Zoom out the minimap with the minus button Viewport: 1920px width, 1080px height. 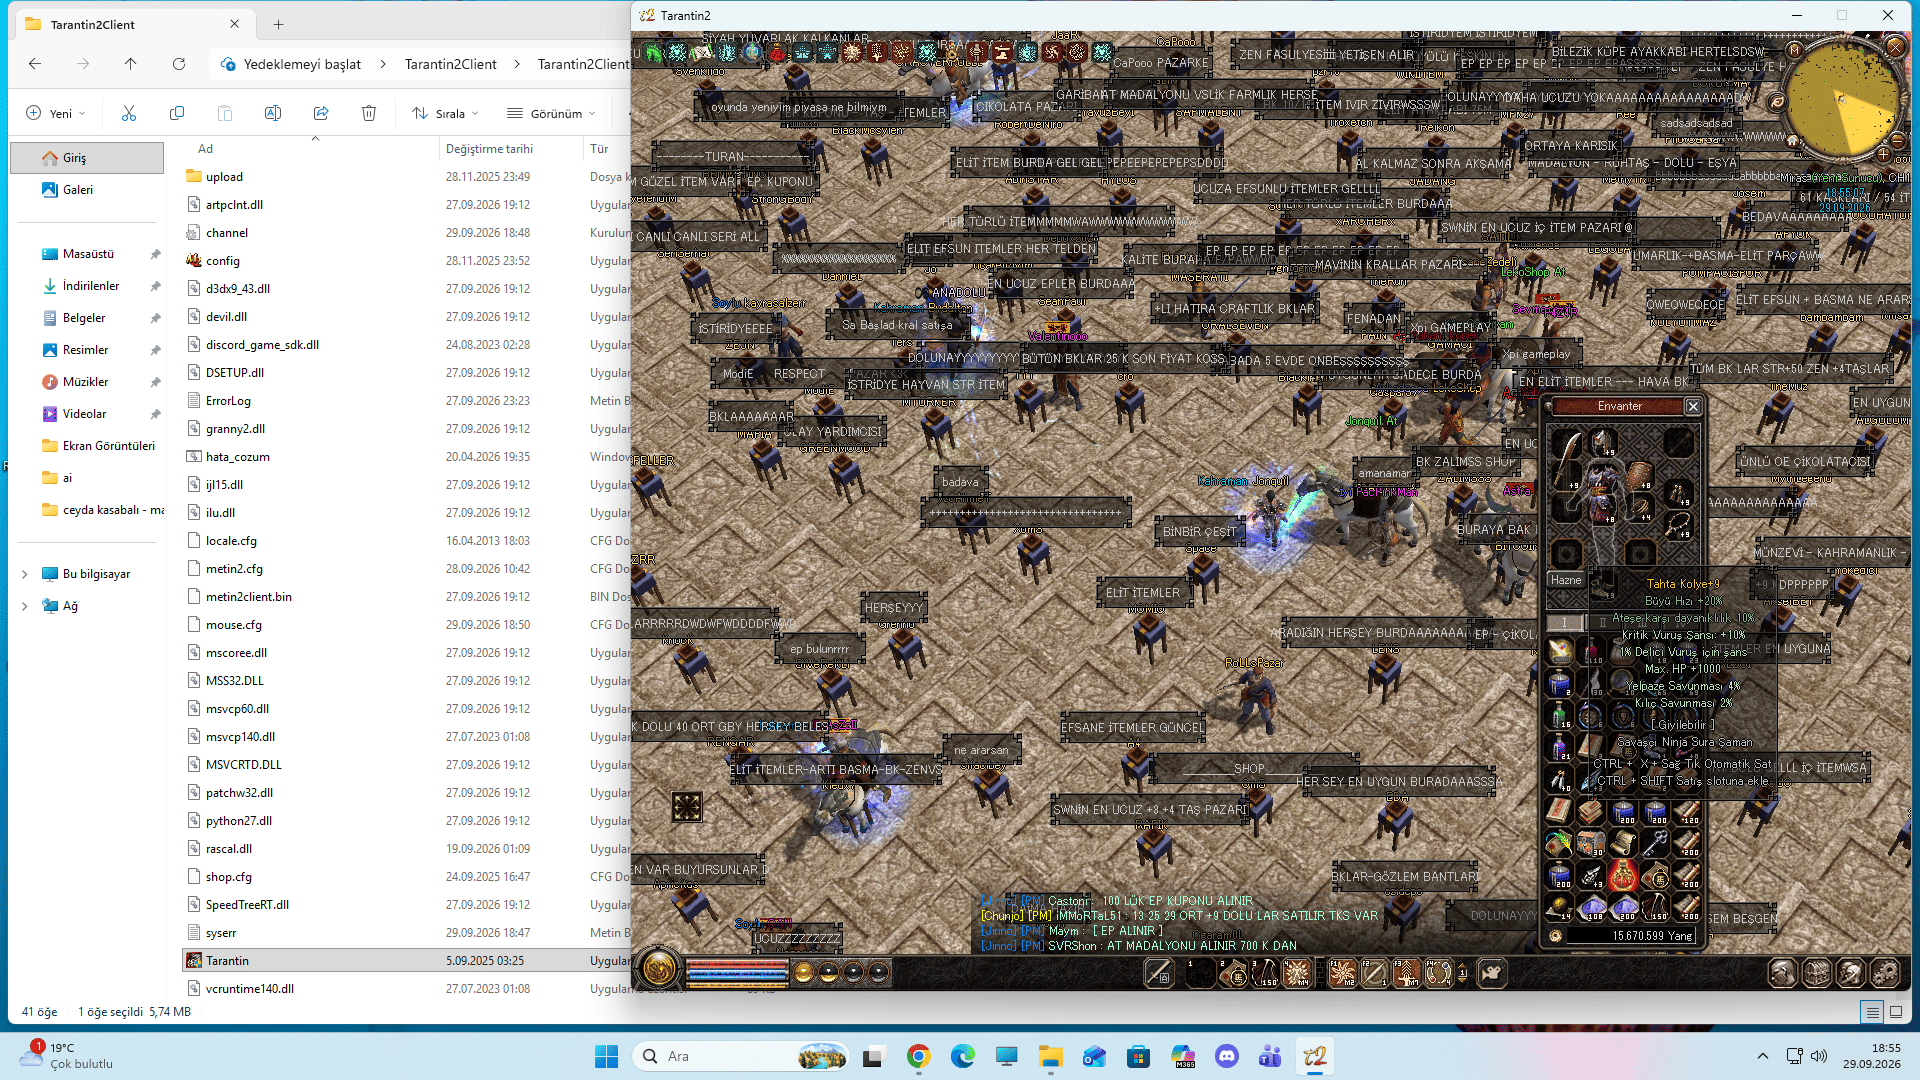1897,140
